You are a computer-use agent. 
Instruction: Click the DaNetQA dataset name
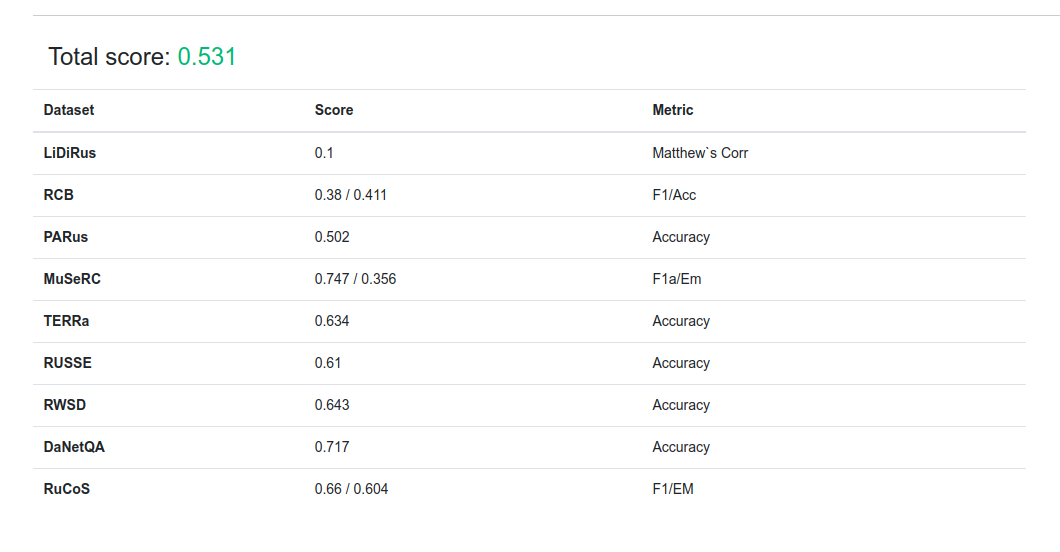click(74, 447)
